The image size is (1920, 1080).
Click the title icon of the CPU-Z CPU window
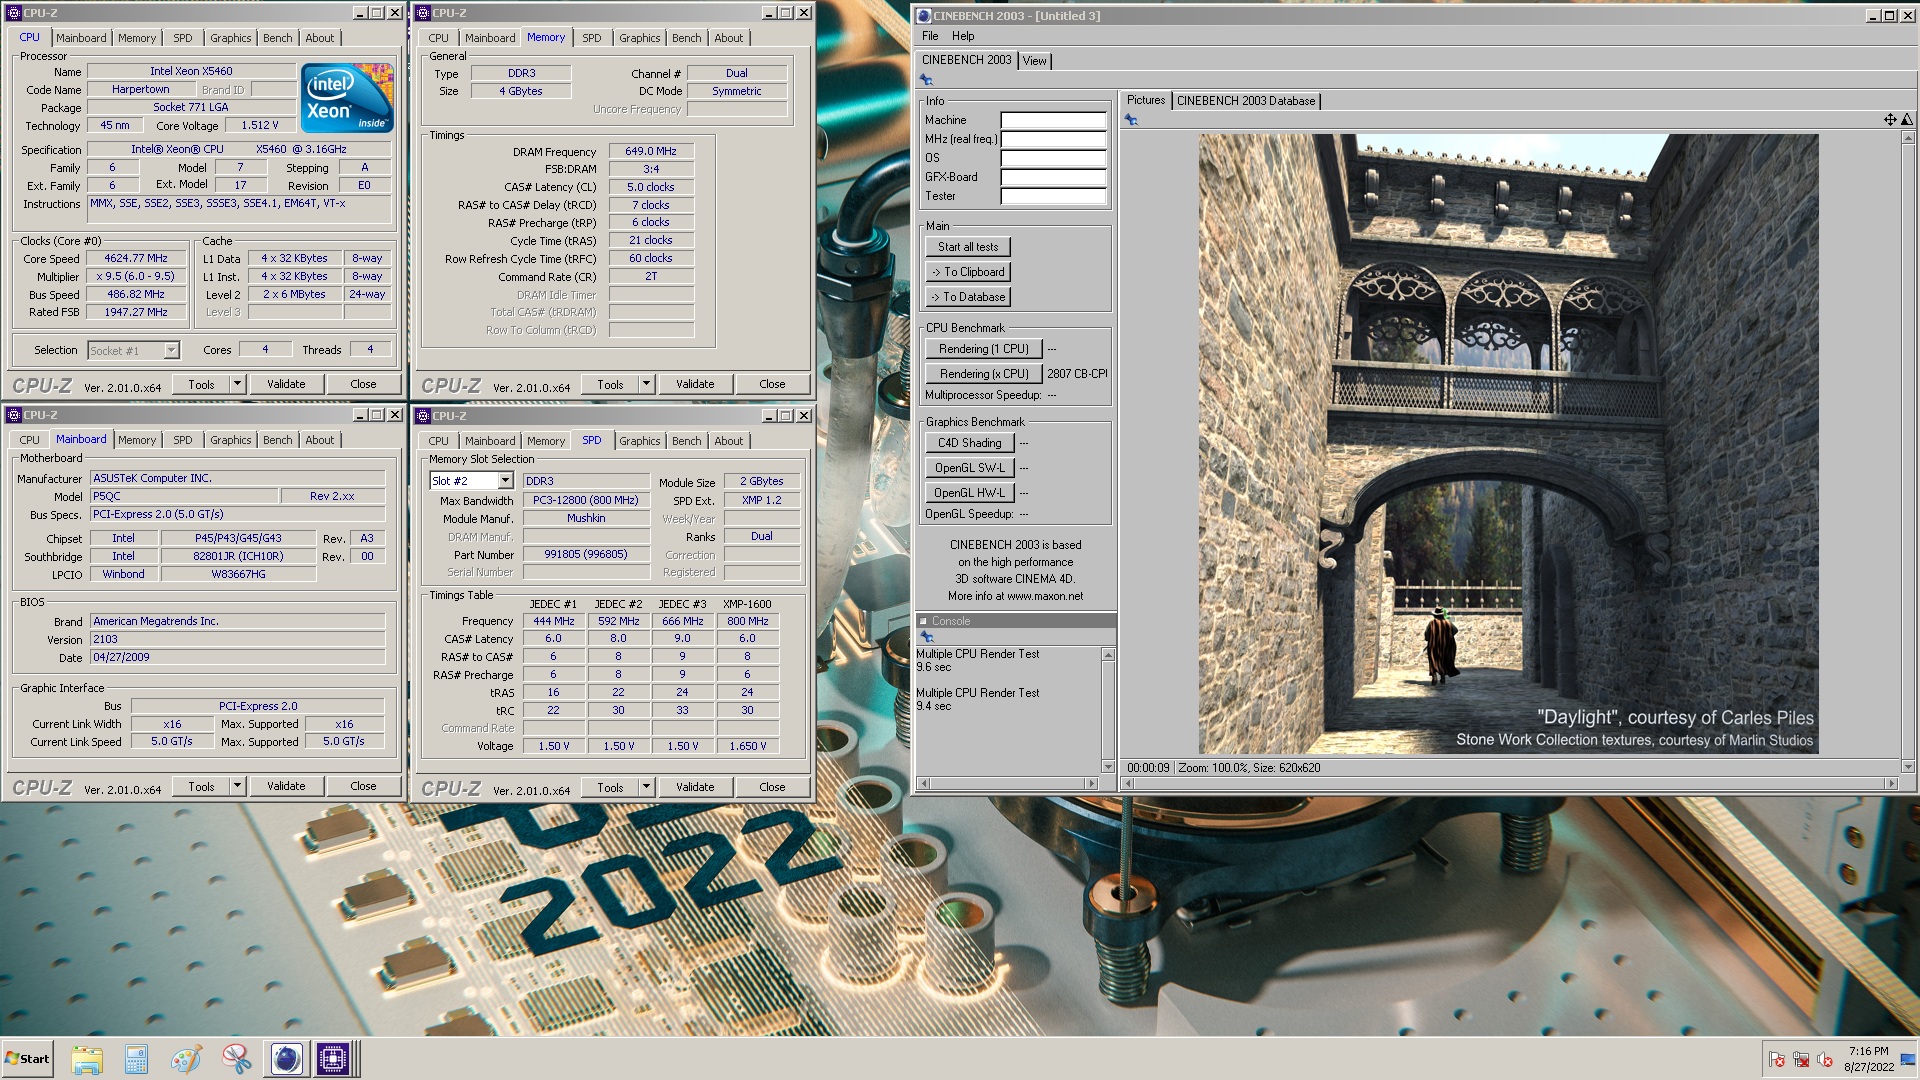(x=14, y=13)
